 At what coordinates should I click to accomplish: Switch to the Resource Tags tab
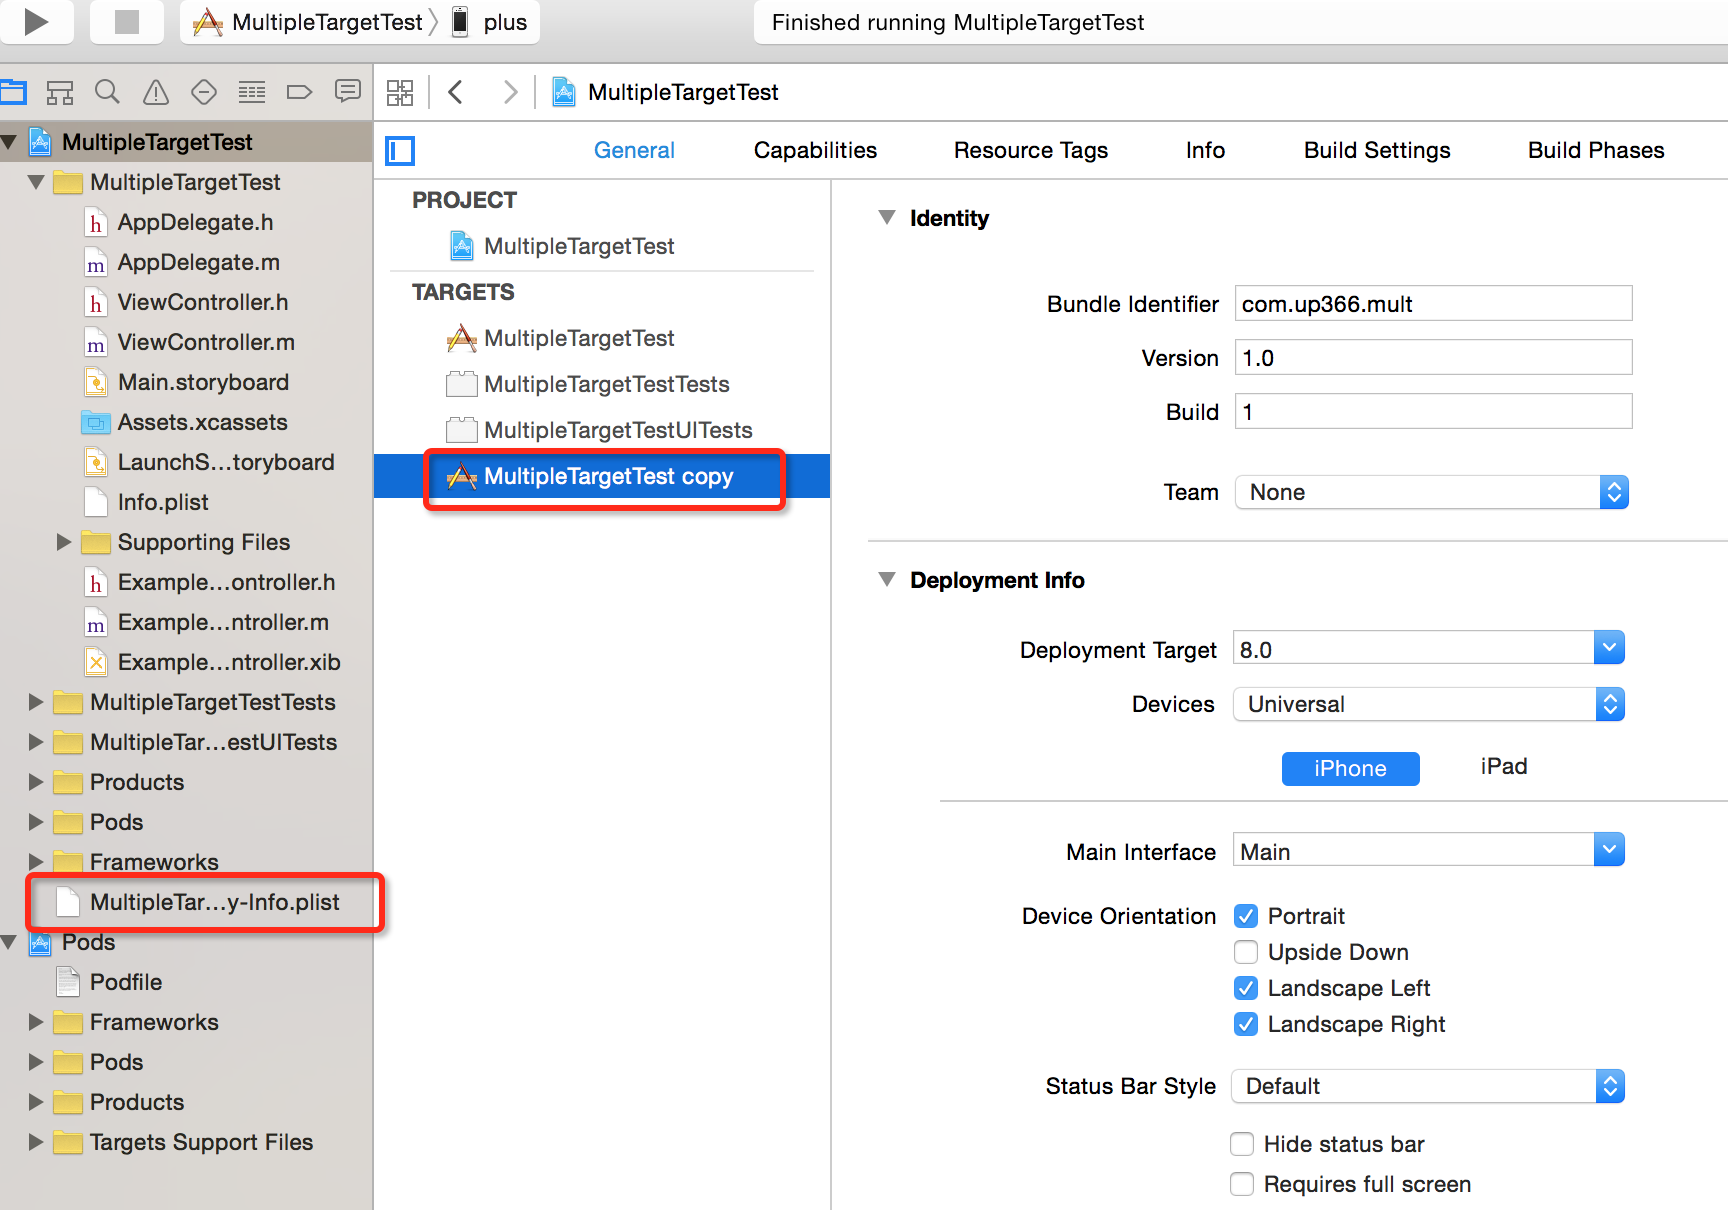click(1031, 150)
